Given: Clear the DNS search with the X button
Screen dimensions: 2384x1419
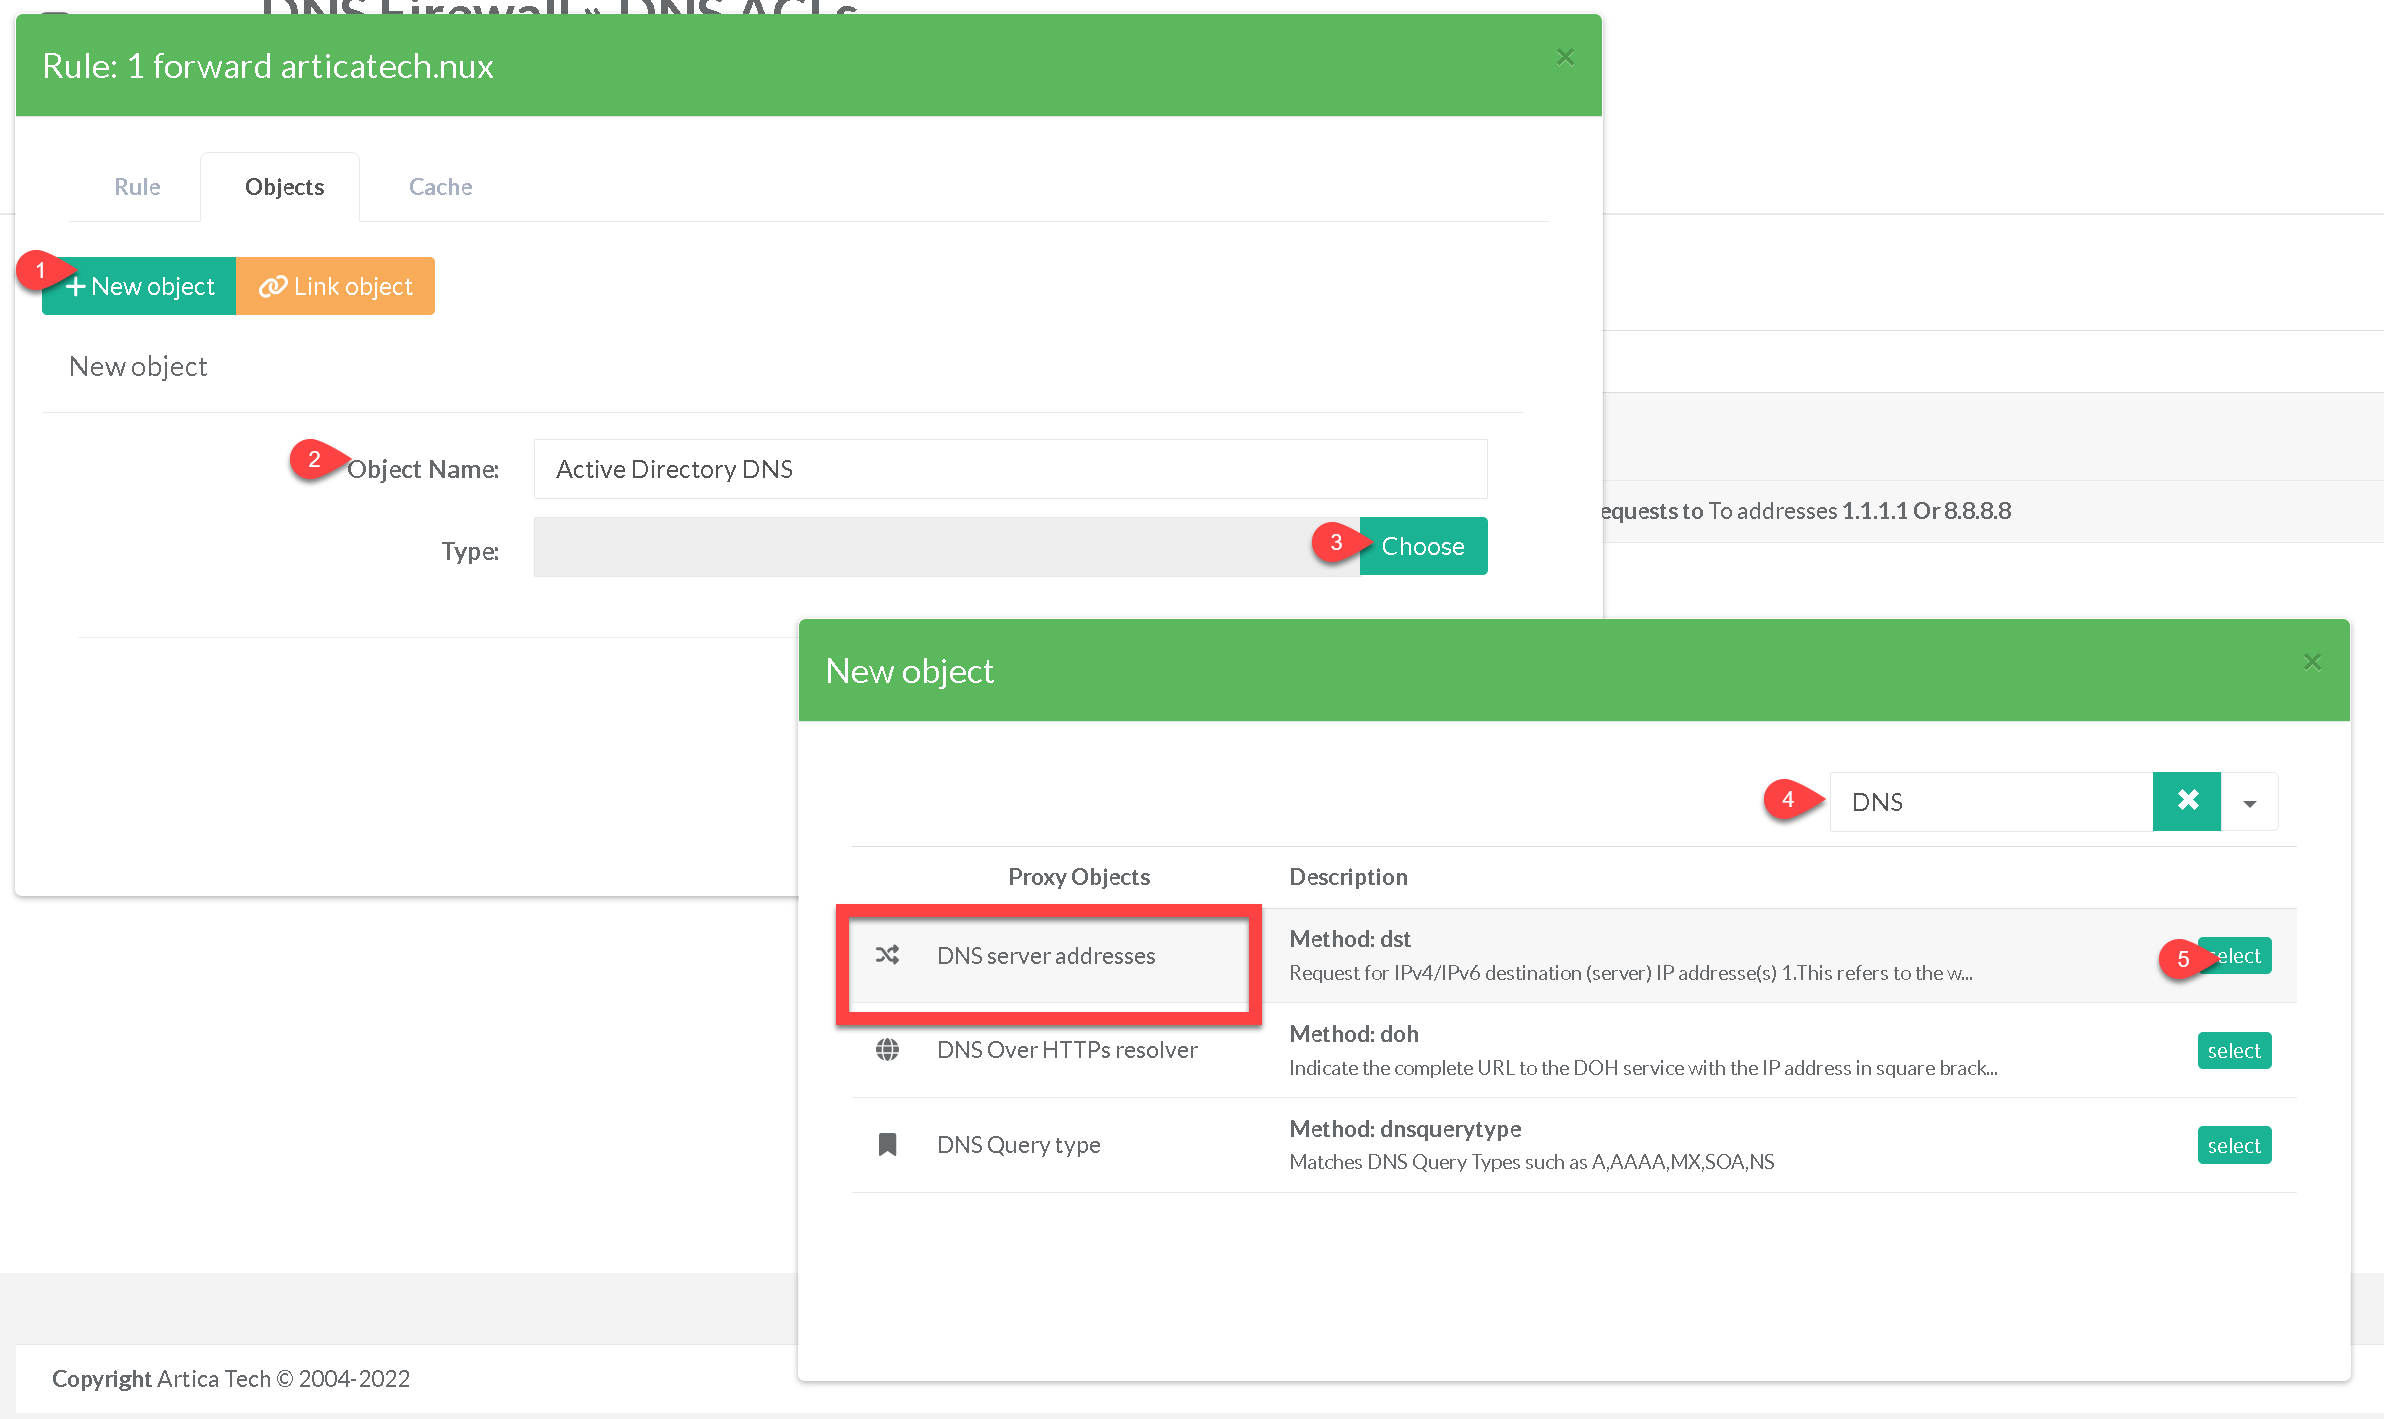Looking at the screenshot, I should click(x=2187, y=801).
